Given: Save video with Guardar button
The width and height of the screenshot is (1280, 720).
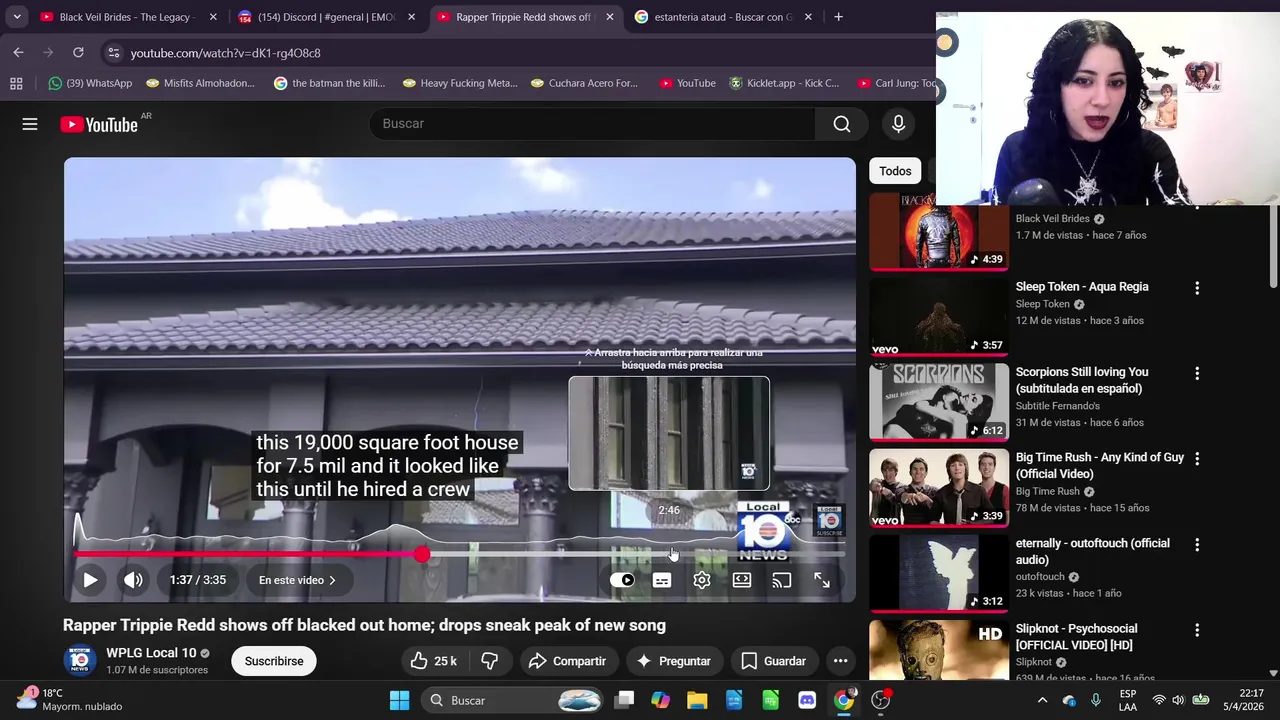Looking at the screenshot, I should pos(773,661).
